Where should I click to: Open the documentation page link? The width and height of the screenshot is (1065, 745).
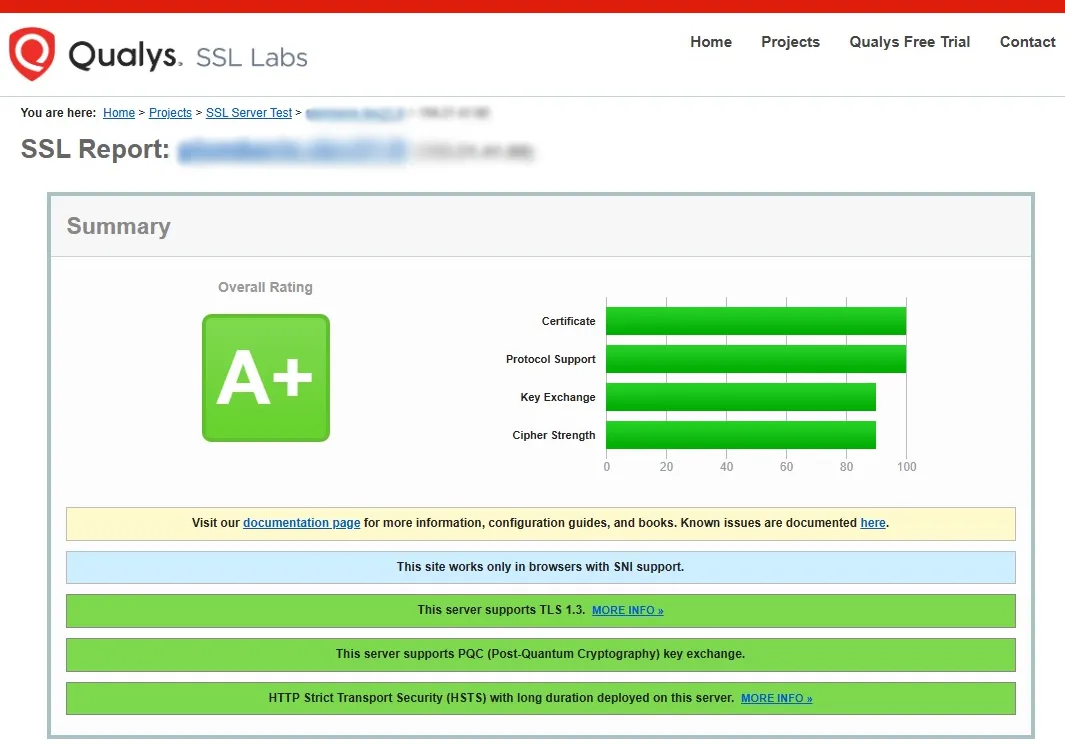[x=302, y=523]
